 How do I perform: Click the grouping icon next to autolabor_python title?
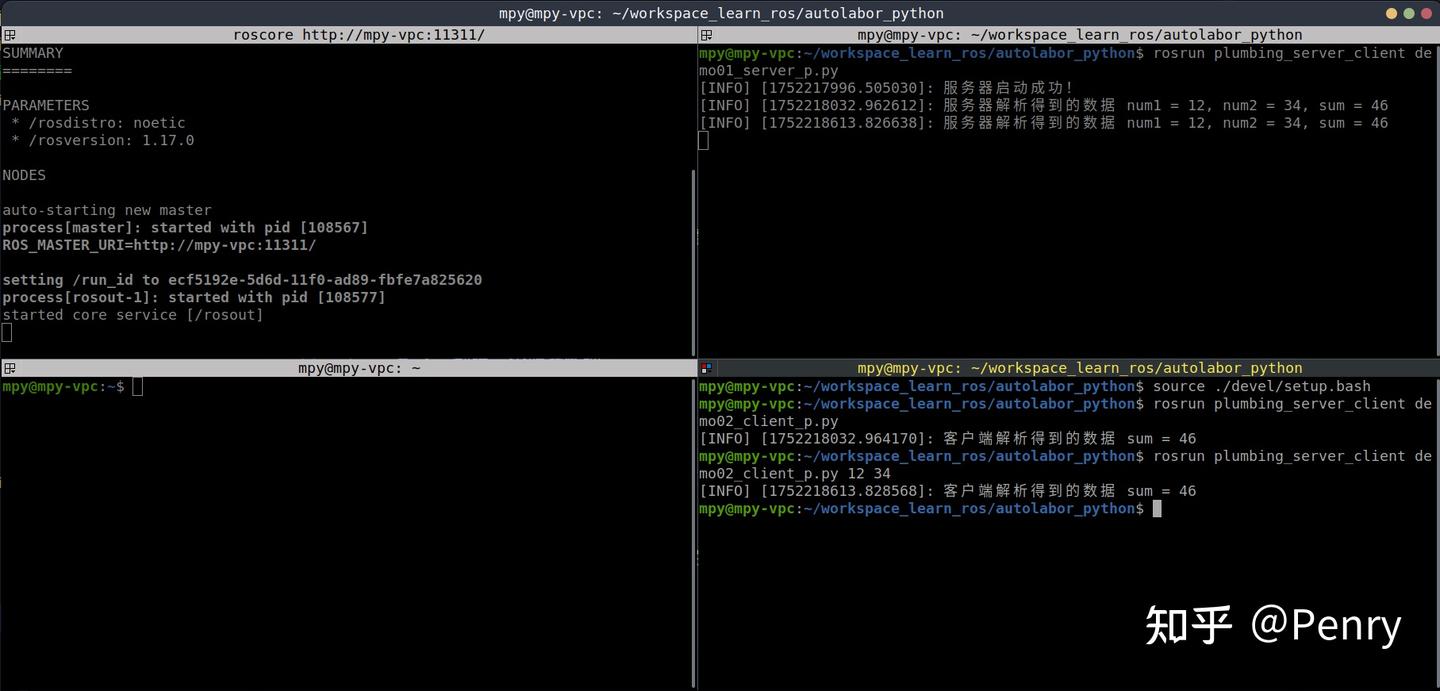[x=706, y=34]
